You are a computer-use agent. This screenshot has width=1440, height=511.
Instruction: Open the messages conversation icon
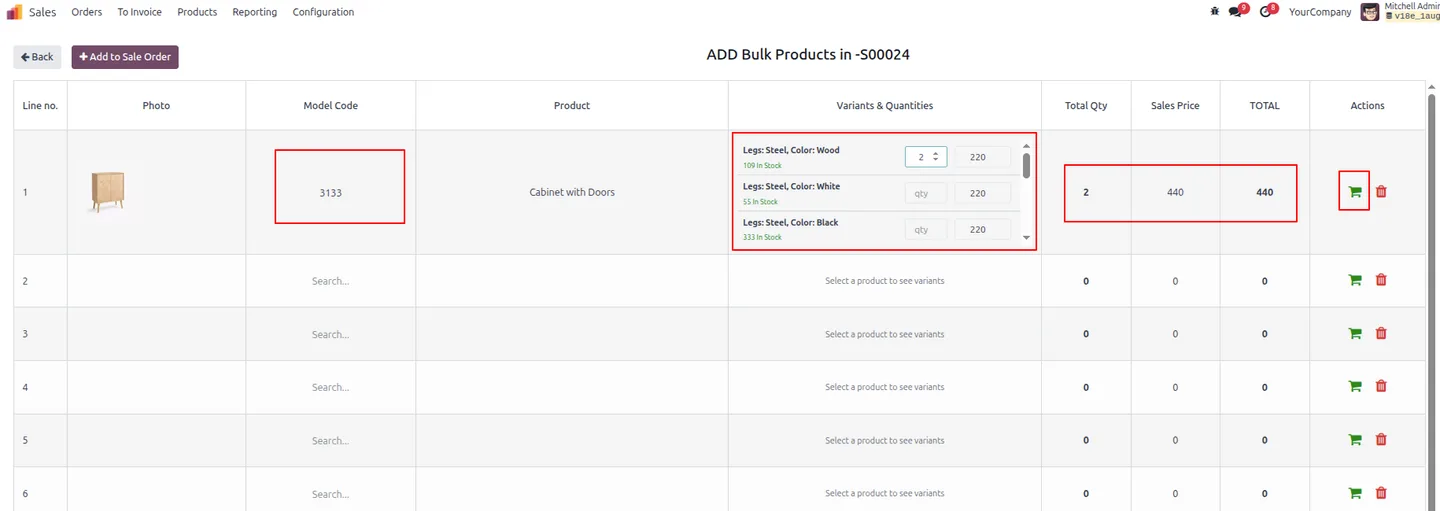pos(1236,12)
